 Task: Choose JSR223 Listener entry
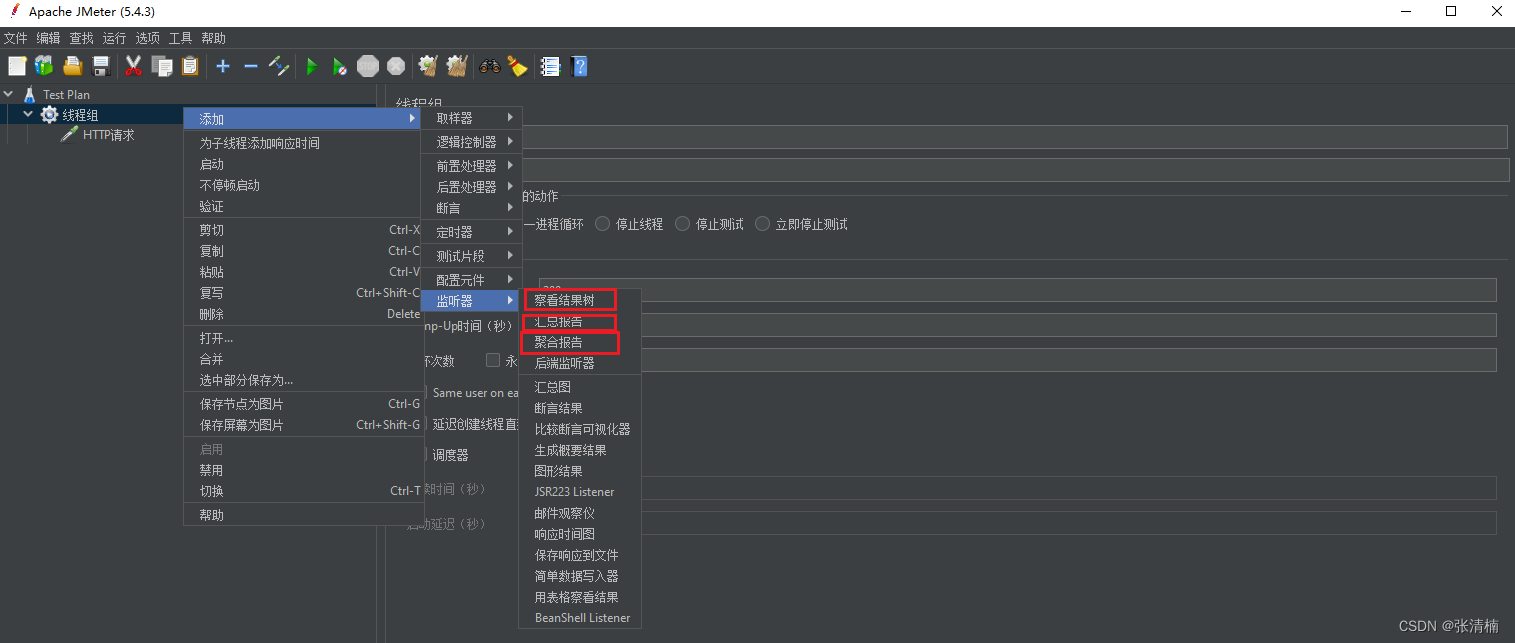coord(580,492)
